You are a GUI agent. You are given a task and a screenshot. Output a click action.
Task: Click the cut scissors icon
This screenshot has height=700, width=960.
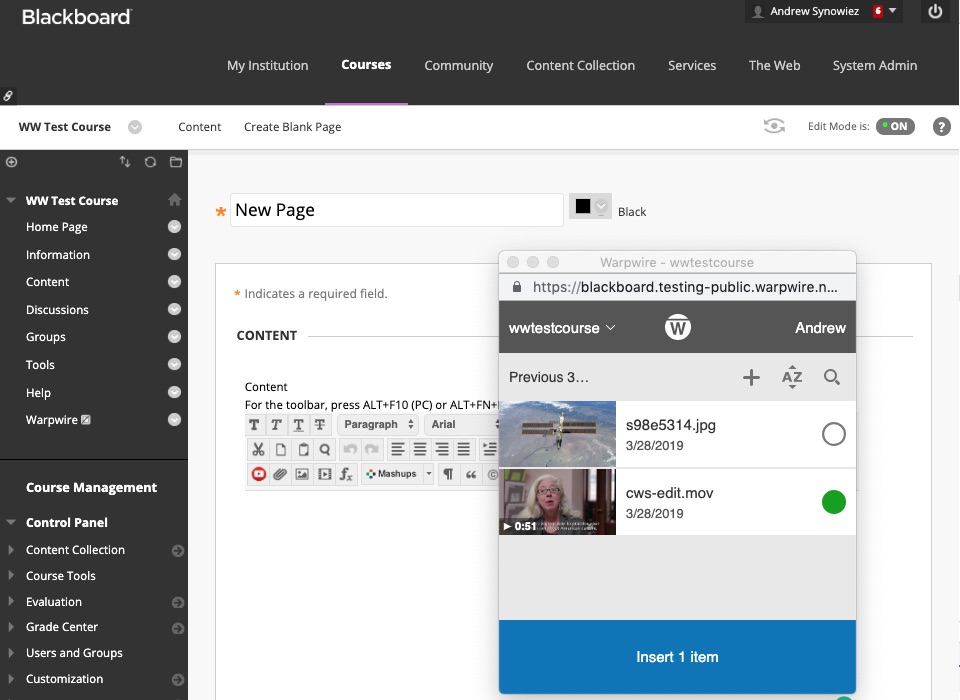(x=258, y=450)
